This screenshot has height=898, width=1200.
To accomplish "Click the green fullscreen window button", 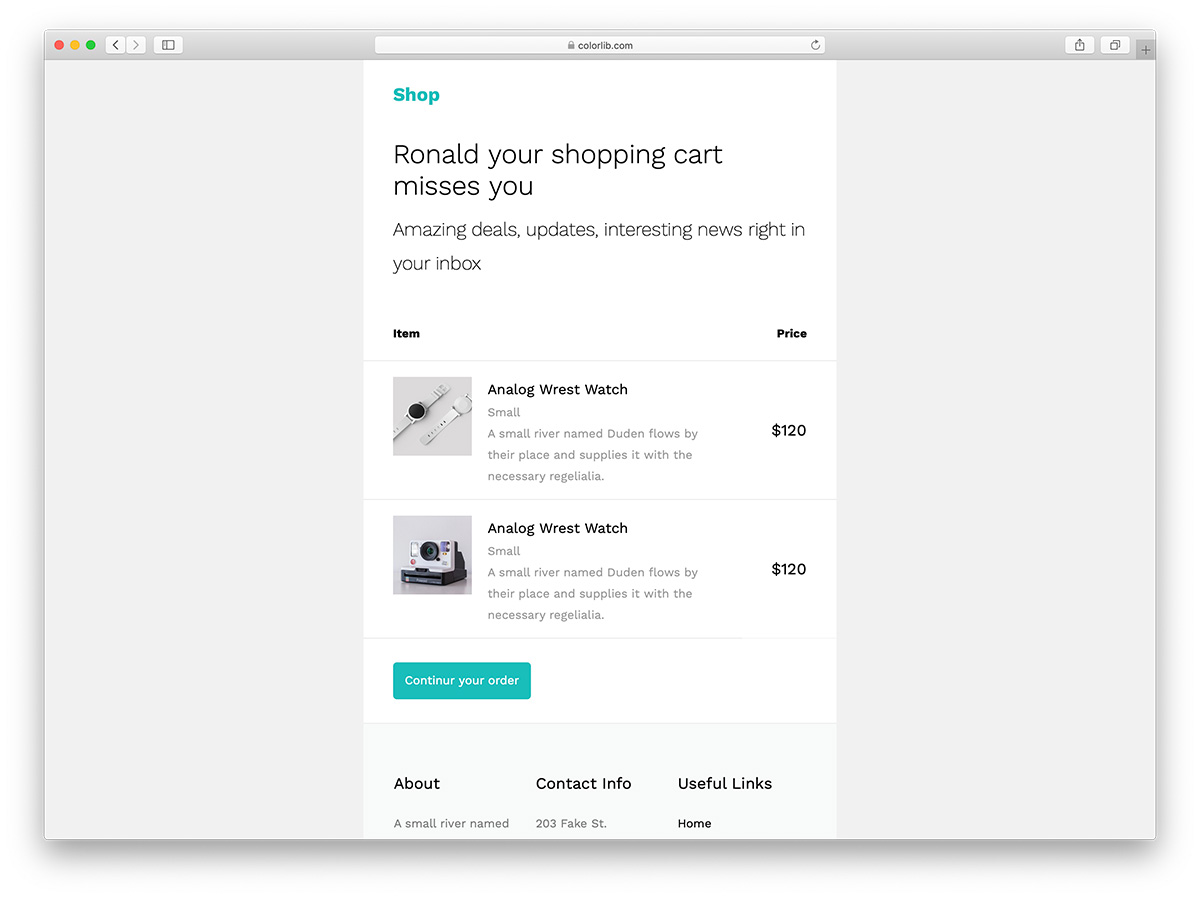I will pos(91,45).
